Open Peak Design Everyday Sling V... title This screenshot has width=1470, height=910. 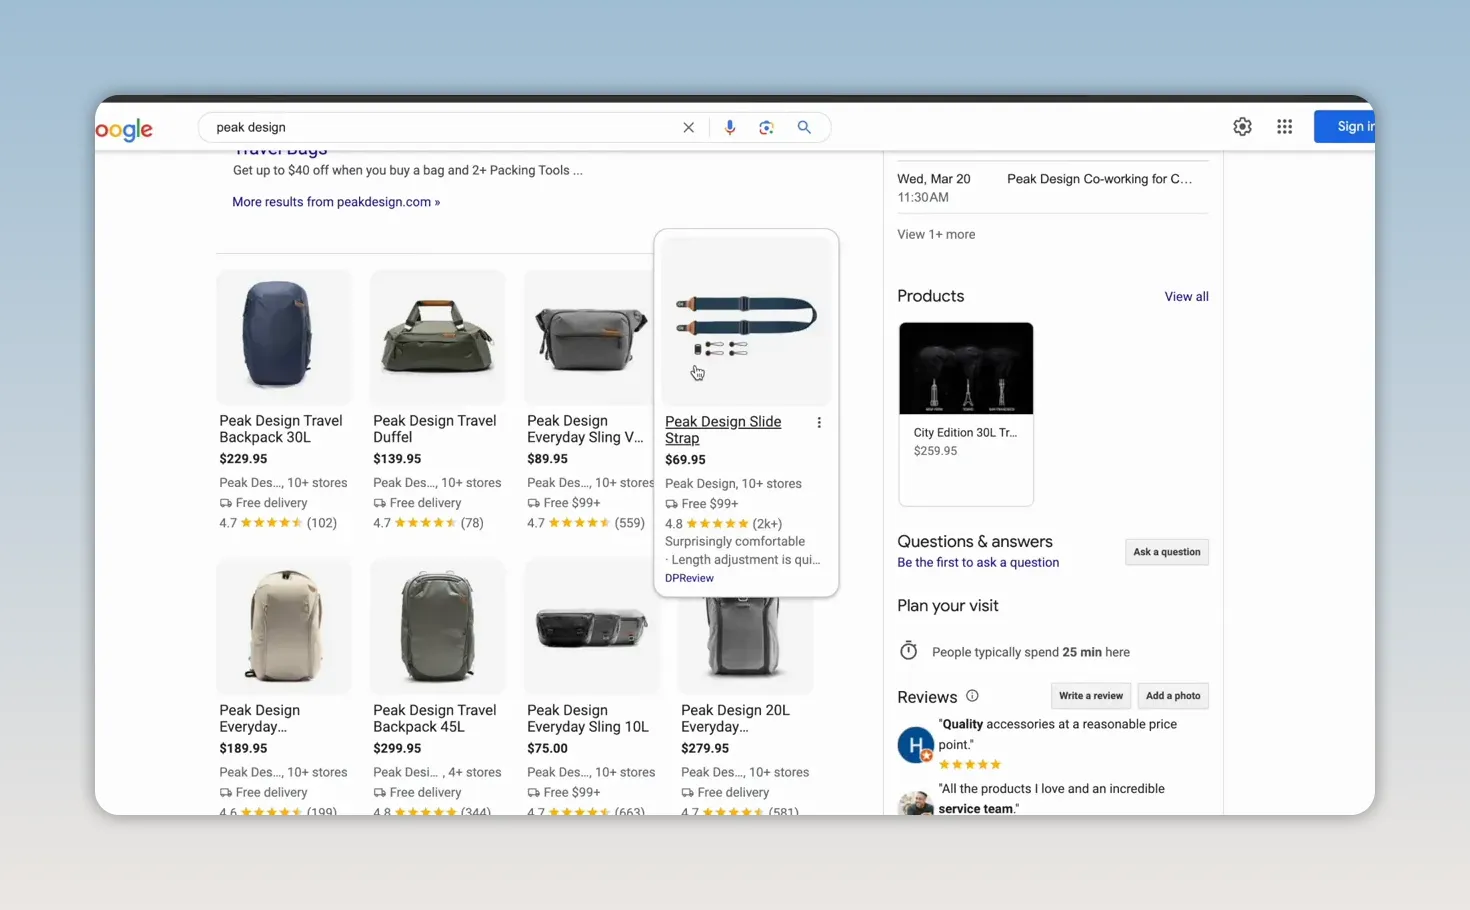585,429
